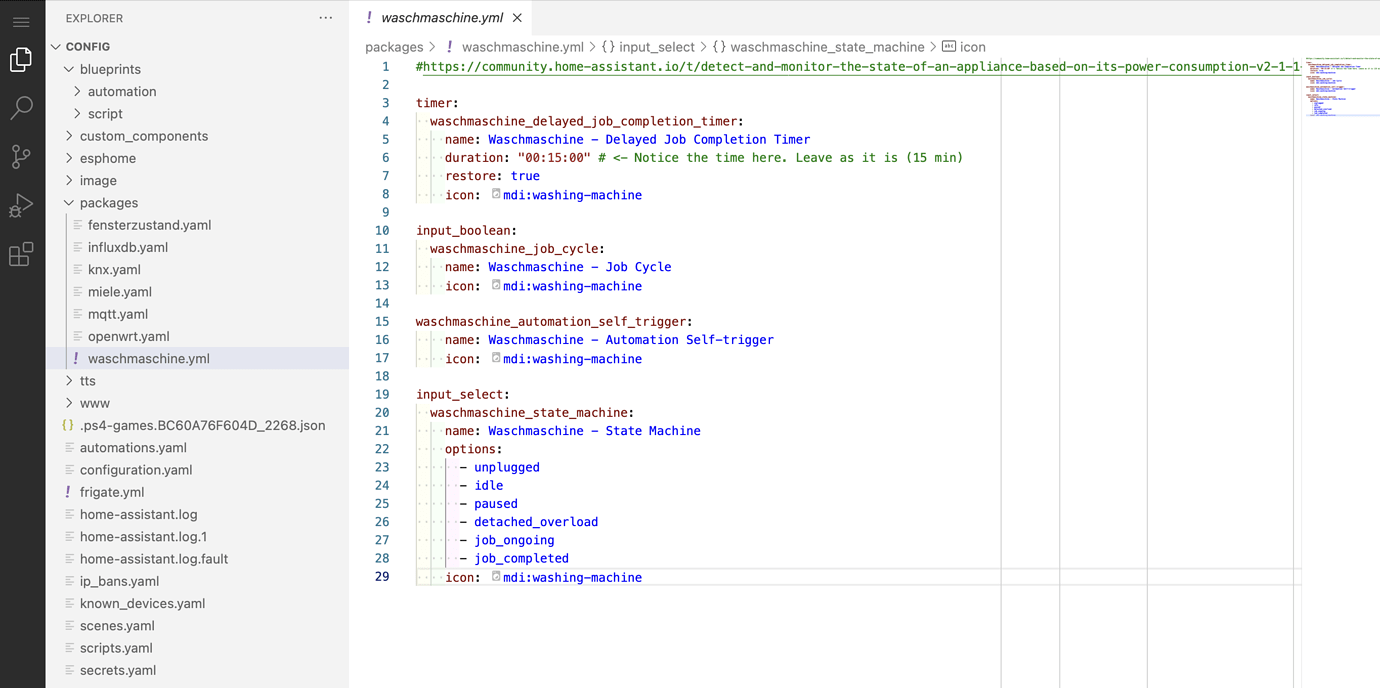Image resolution: width=1380 pixels, height=688 pixels.
Task: Click the mdi:washing-machine icon preview on line 13
Action: click(496, 285)
